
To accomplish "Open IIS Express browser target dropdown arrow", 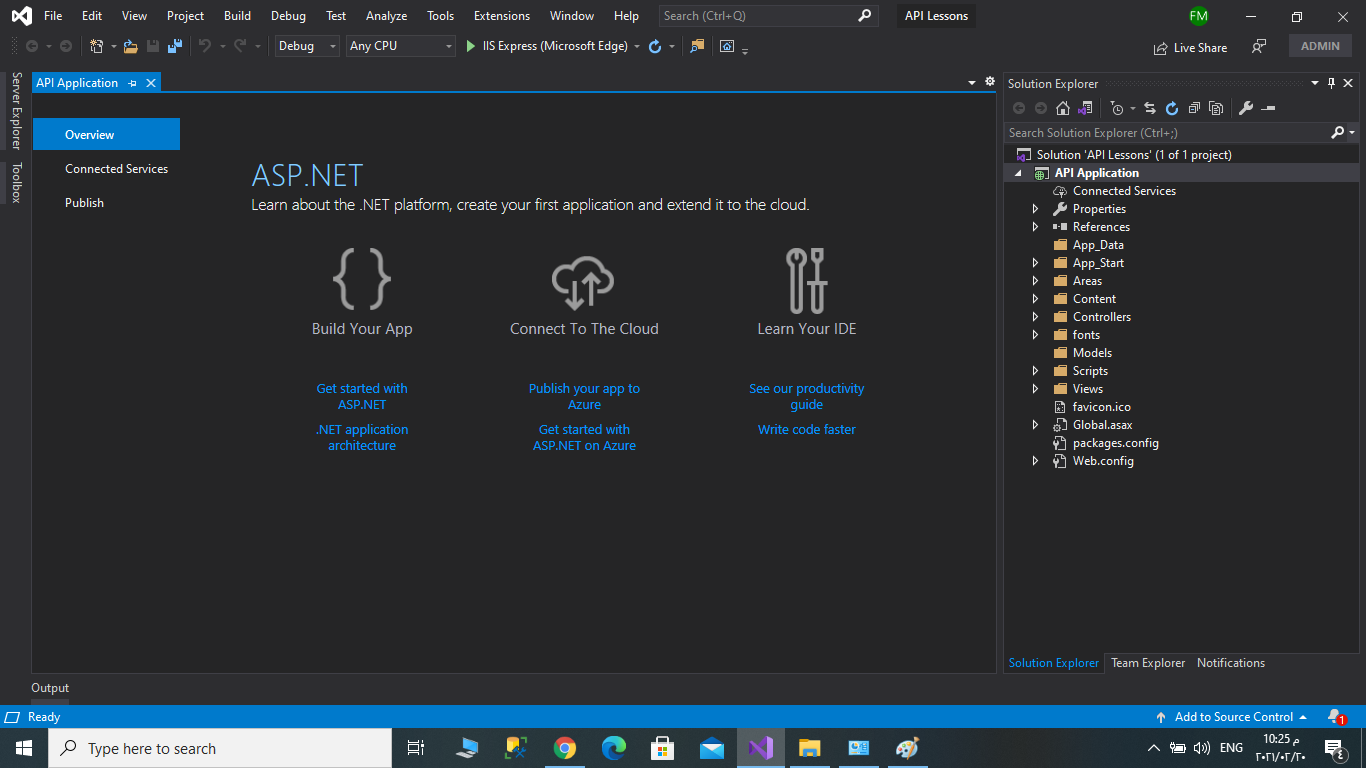I will point(637,47).
